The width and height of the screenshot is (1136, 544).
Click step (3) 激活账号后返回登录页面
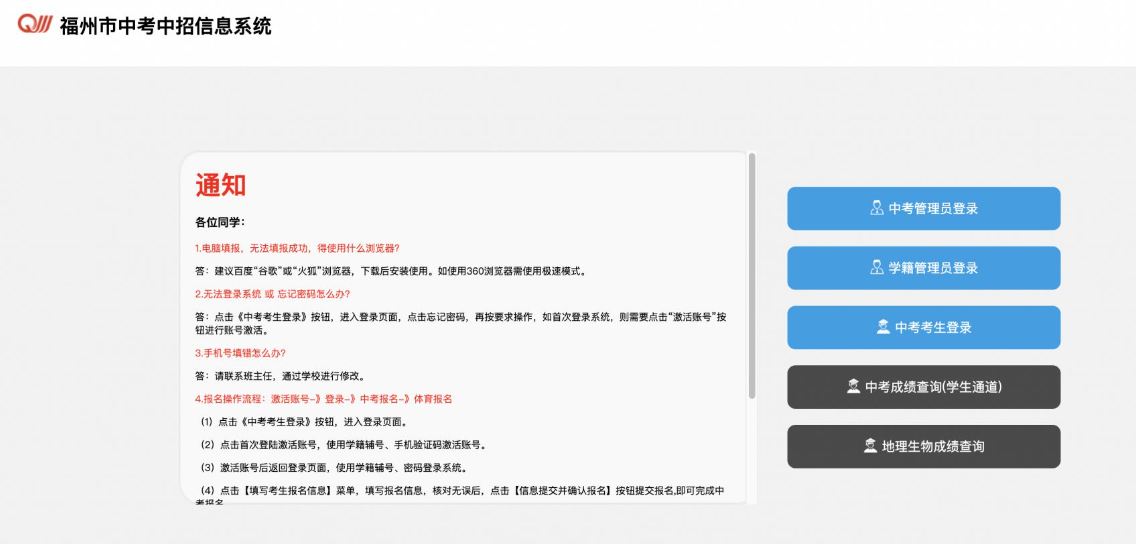333,468
